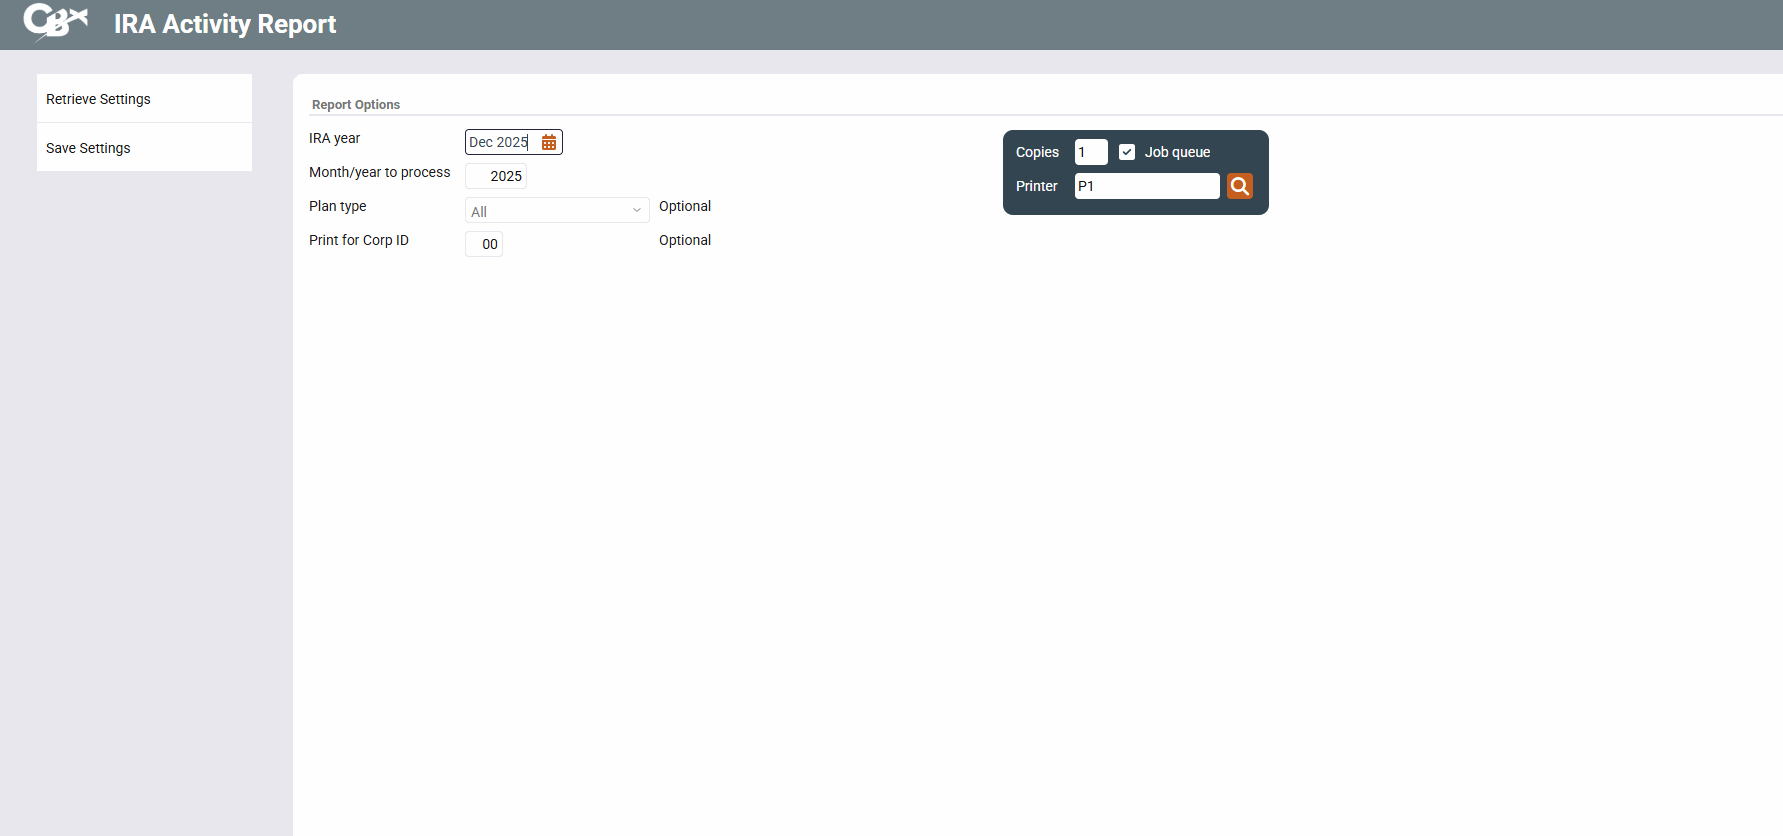Click the Month/year to process label

[x=380, y=172]
